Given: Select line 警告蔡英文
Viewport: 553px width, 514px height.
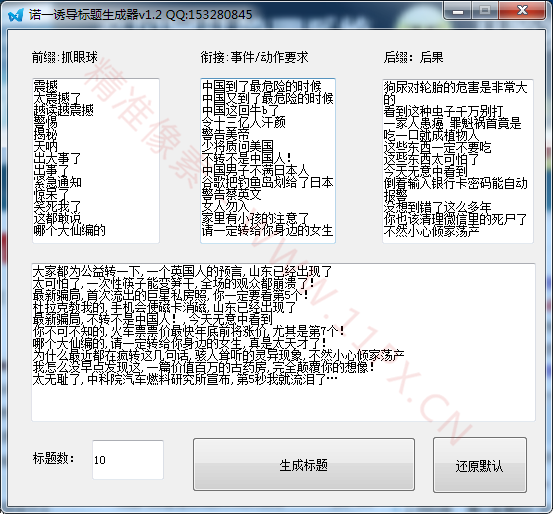Looking at the screenshot, I should pyautogui.click(x=232, y=194).
